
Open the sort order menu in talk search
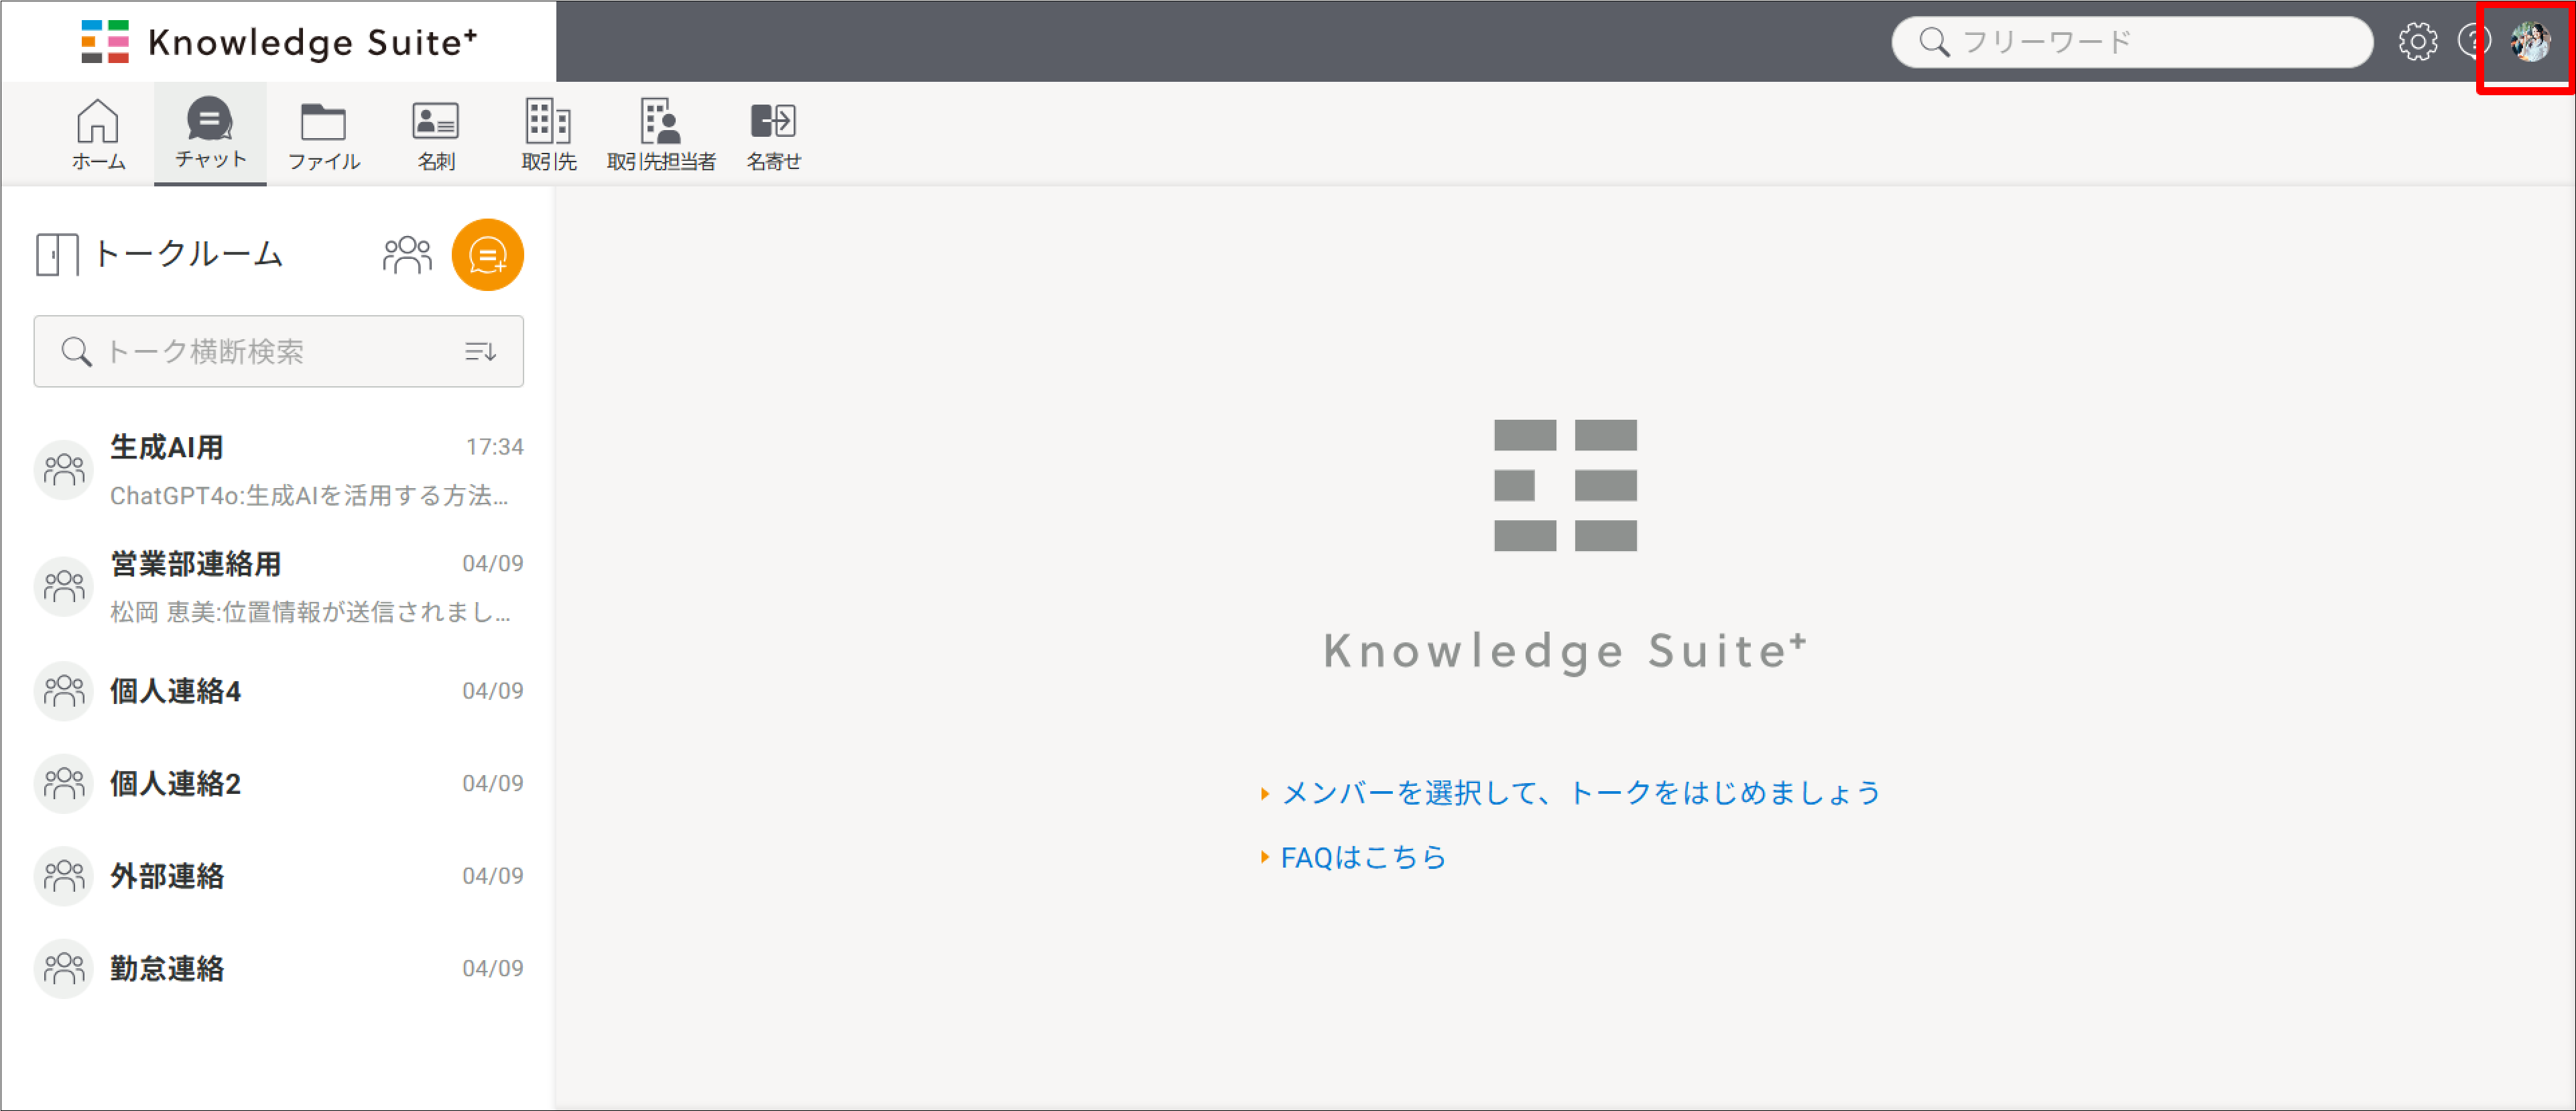[480, 351]
